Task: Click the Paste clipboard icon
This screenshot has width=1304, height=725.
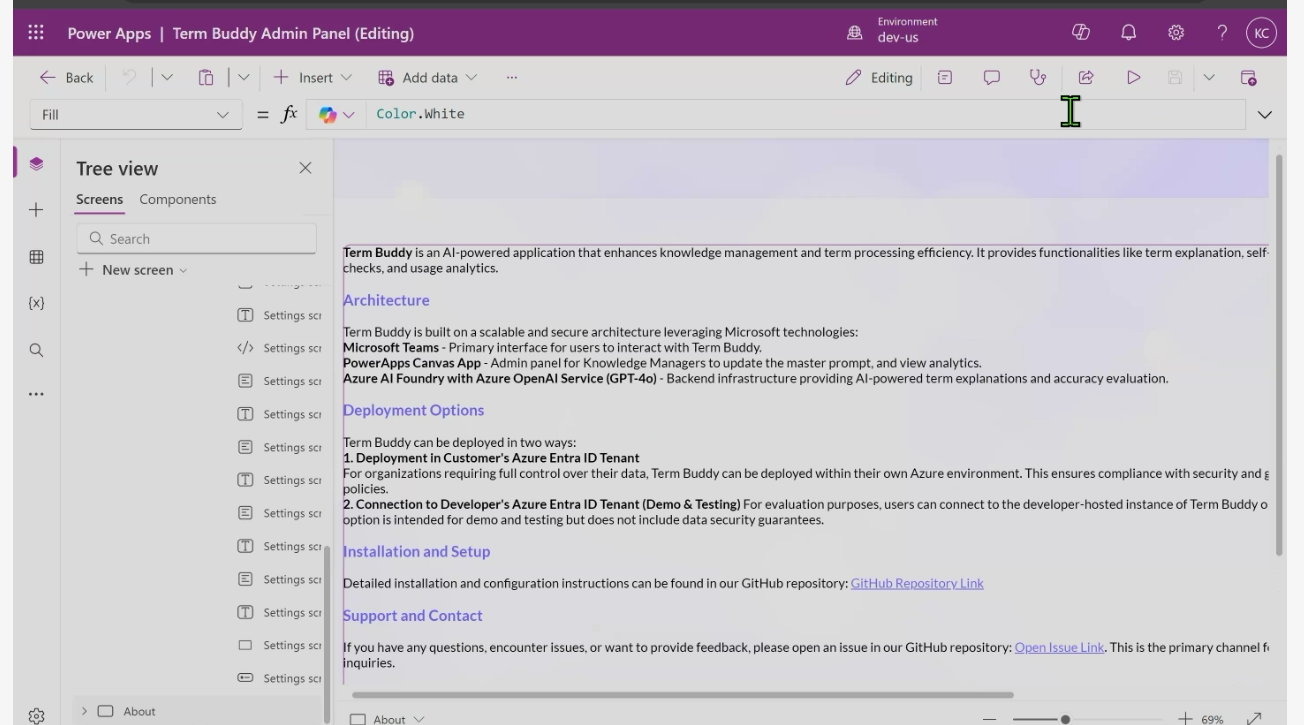Action: 206,77
